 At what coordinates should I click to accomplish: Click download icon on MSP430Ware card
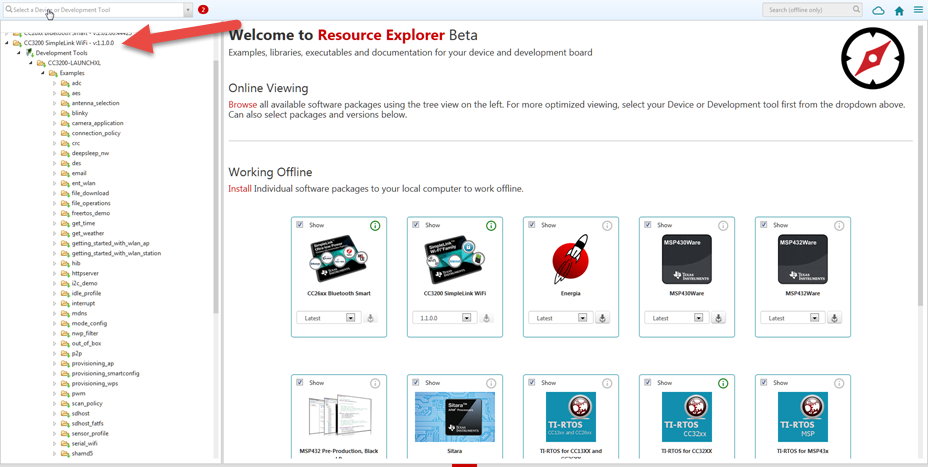pyautogui.click(x=718, y=318)
